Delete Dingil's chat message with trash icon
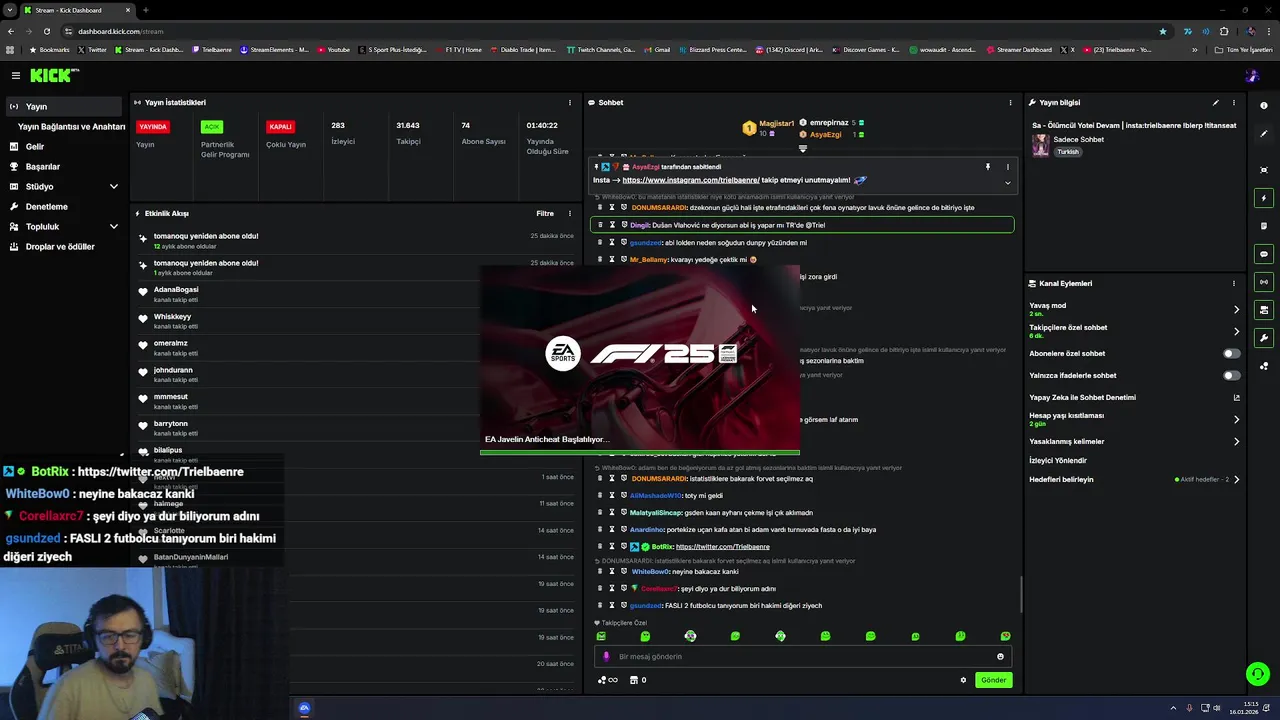Viewport: 1280px width, 720px height. [x=600, y=225]
